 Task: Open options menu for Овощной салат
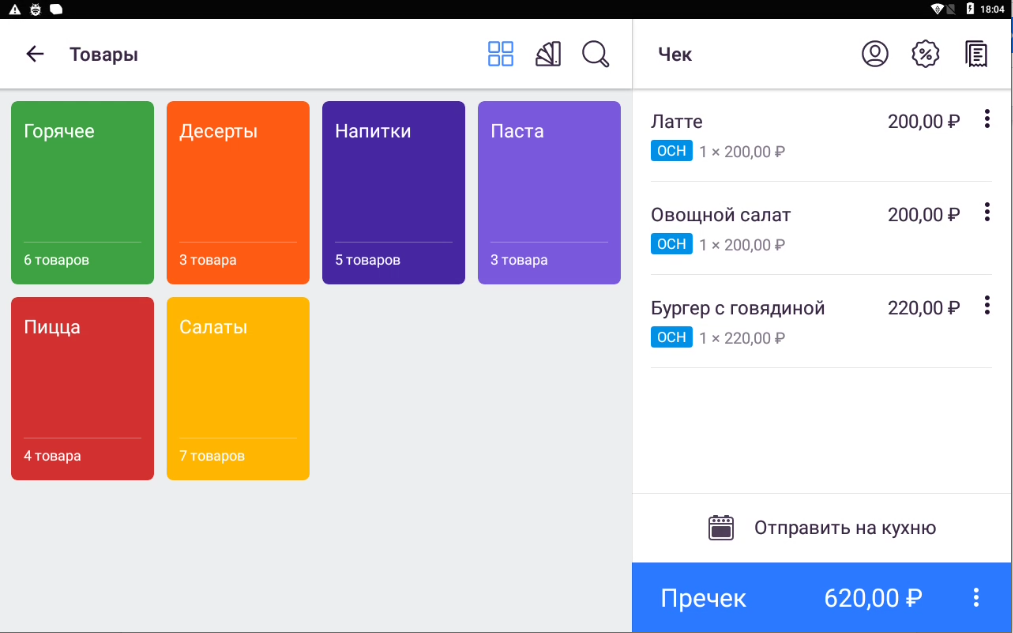click(987, 212)
